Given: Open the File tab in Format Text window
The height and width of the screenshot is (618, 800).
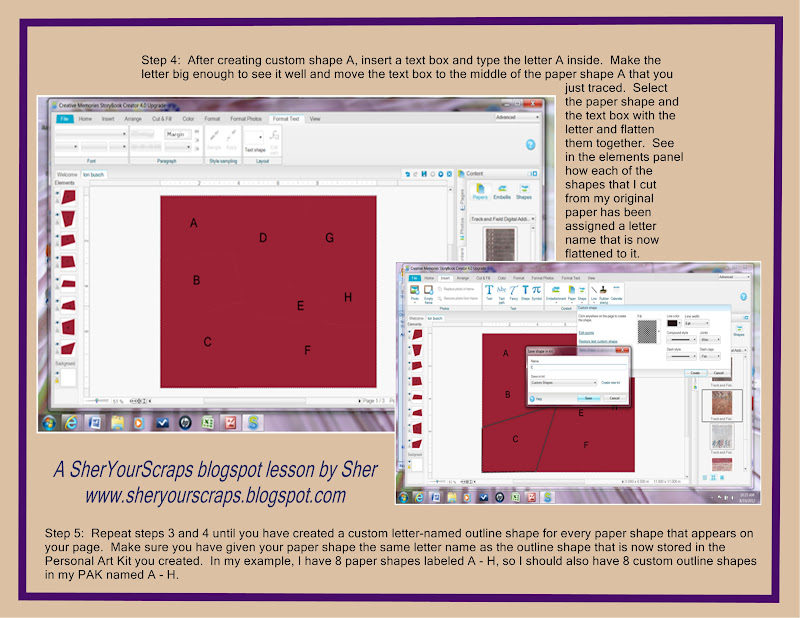Looking at the screenshot, I should [x=64, y=119].
